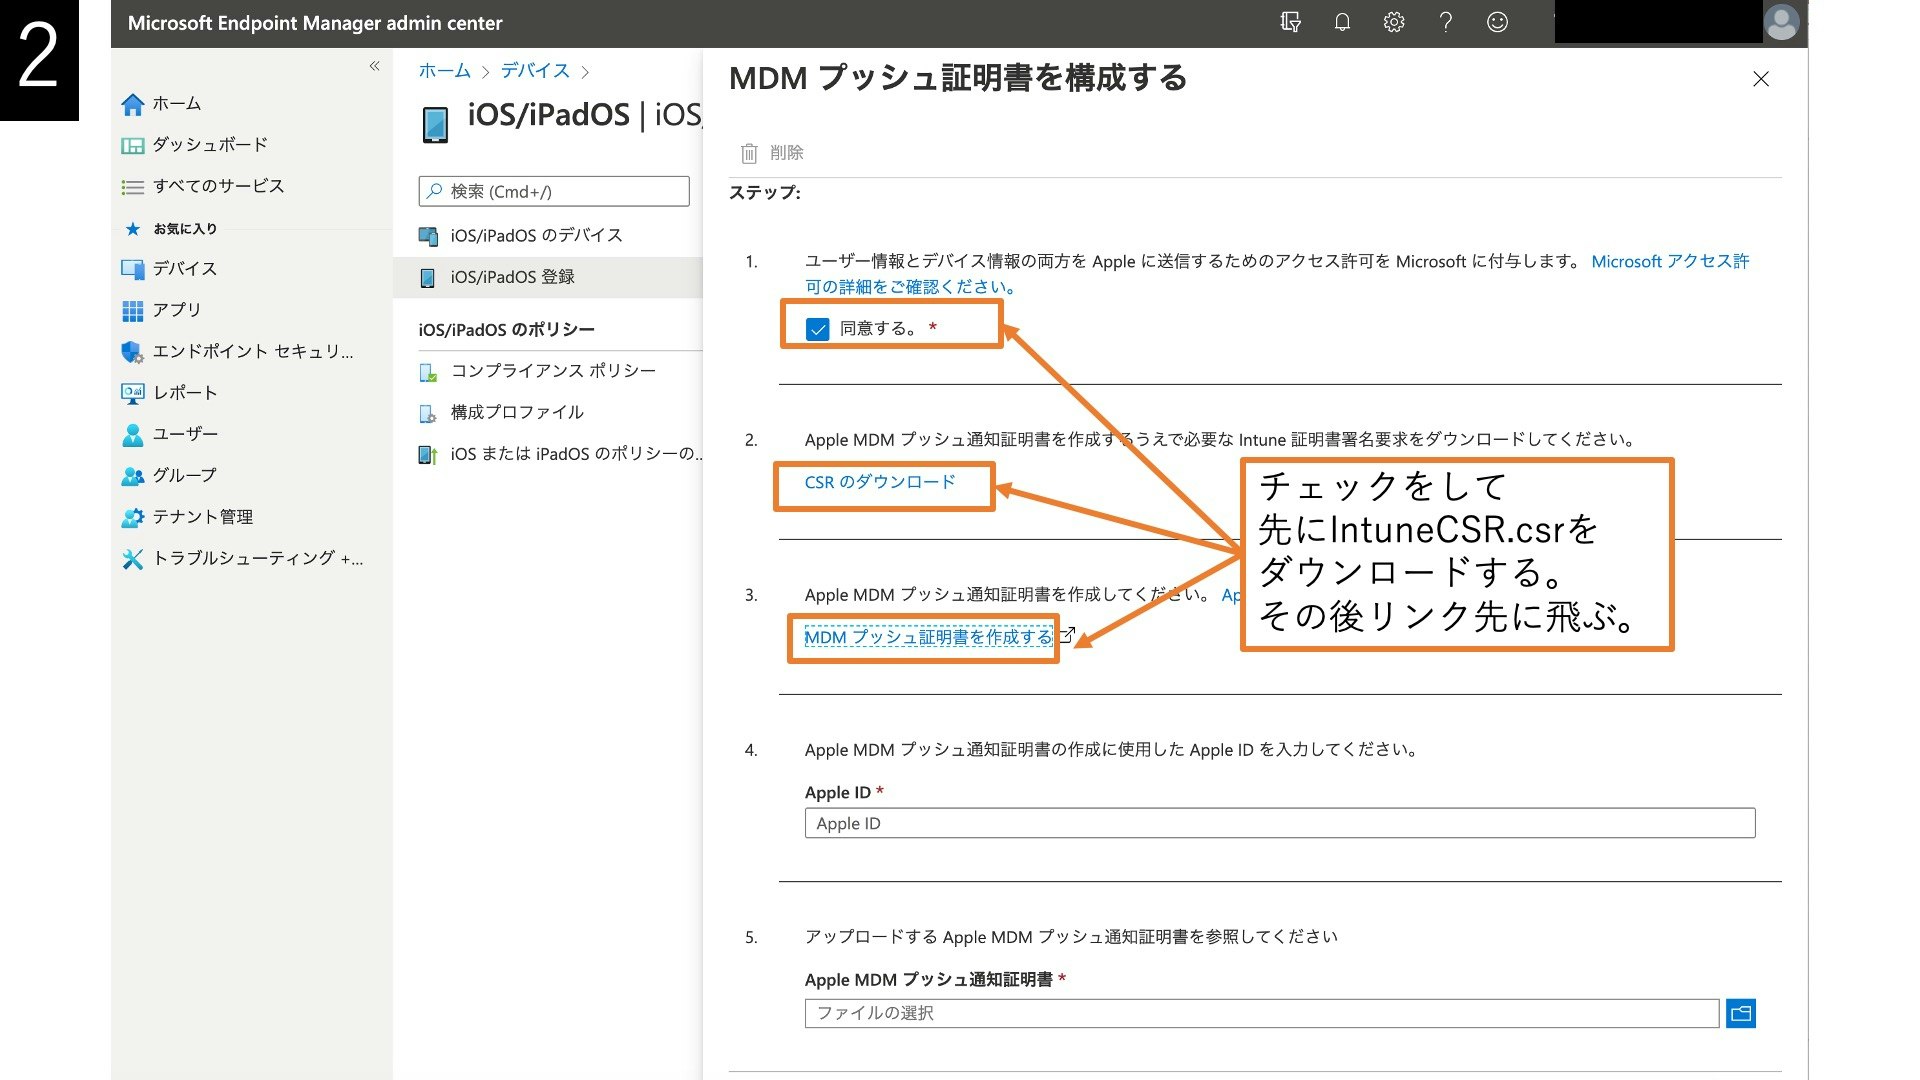Viewport: 1920px width, 1080px height.
Task: Open the user account avatar
Action: 1782,22
